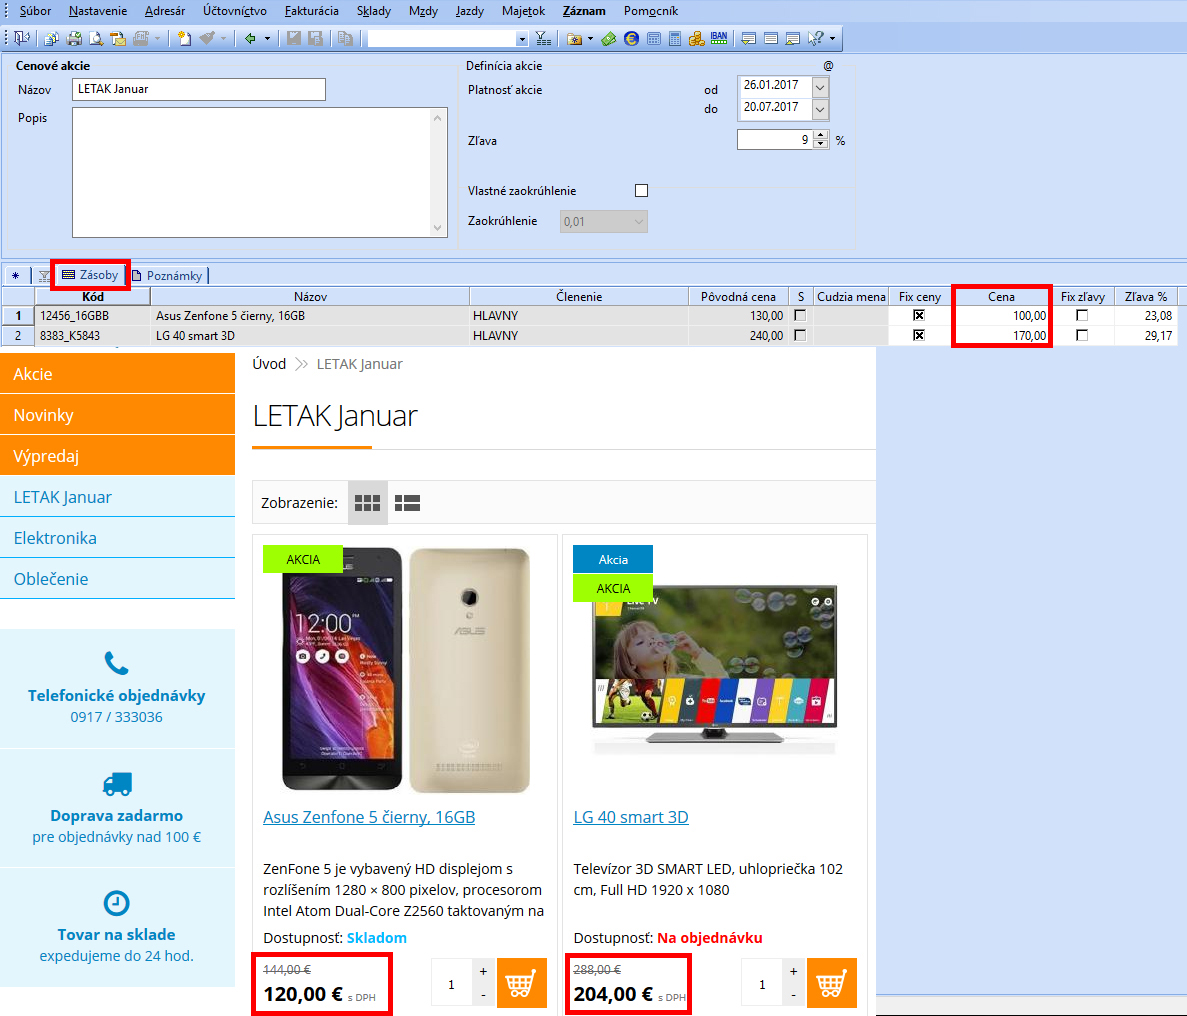Viewport: 1187px width, 1016px height.
Task: Switch to list view in Zobrazenie
Action: coord(407,503)
